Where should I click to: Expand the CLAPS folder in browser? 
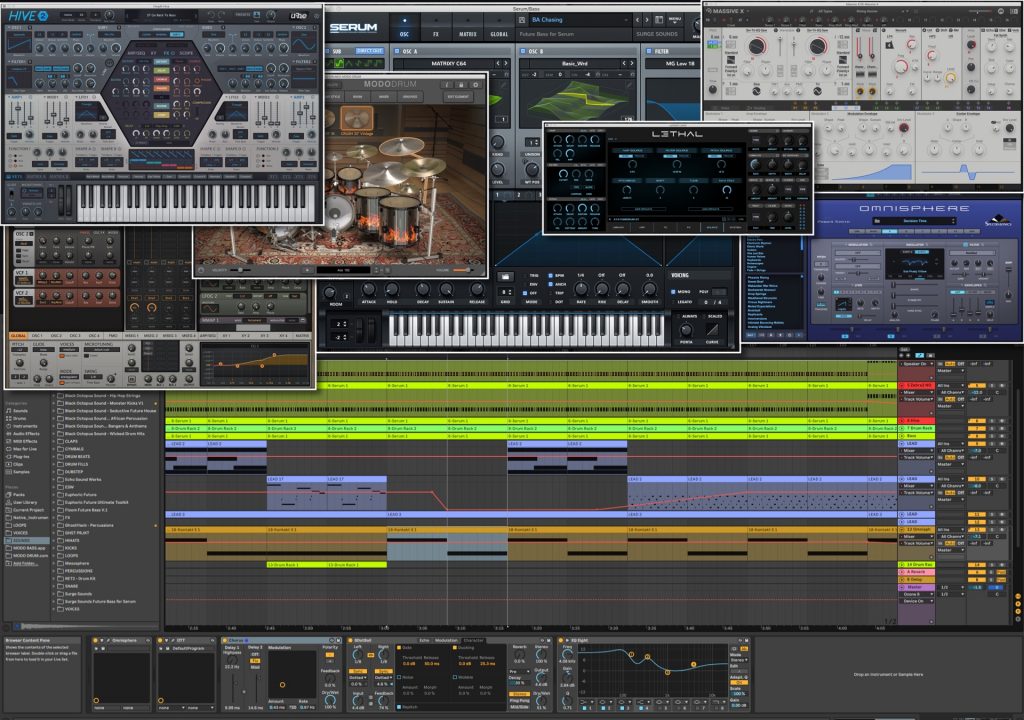click(54, 442)
